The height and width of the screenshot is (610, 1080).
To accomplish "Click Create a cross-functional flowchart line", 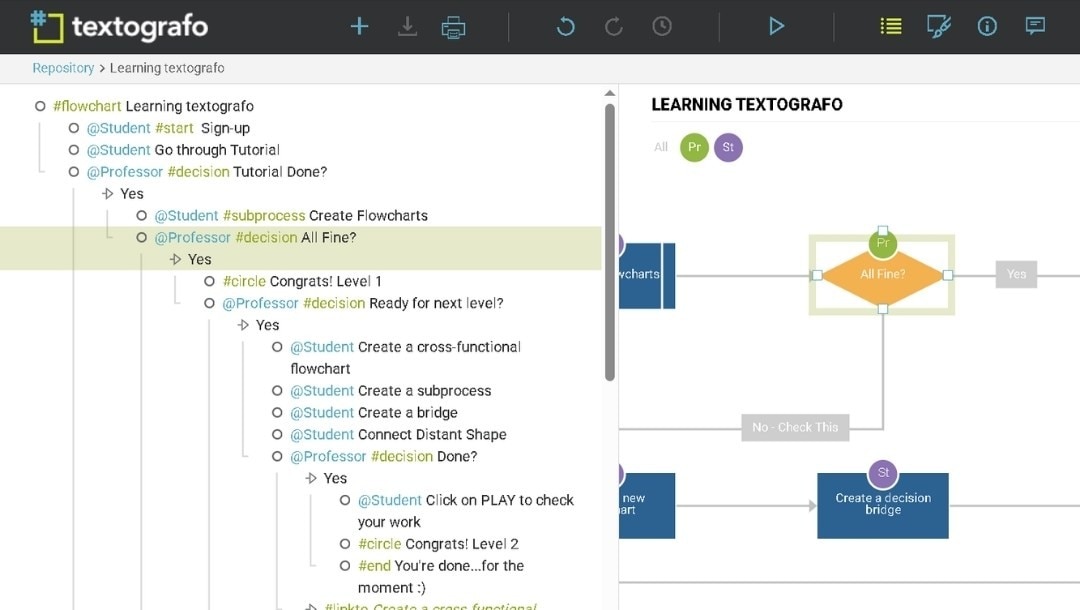I will tap(405, 357).
